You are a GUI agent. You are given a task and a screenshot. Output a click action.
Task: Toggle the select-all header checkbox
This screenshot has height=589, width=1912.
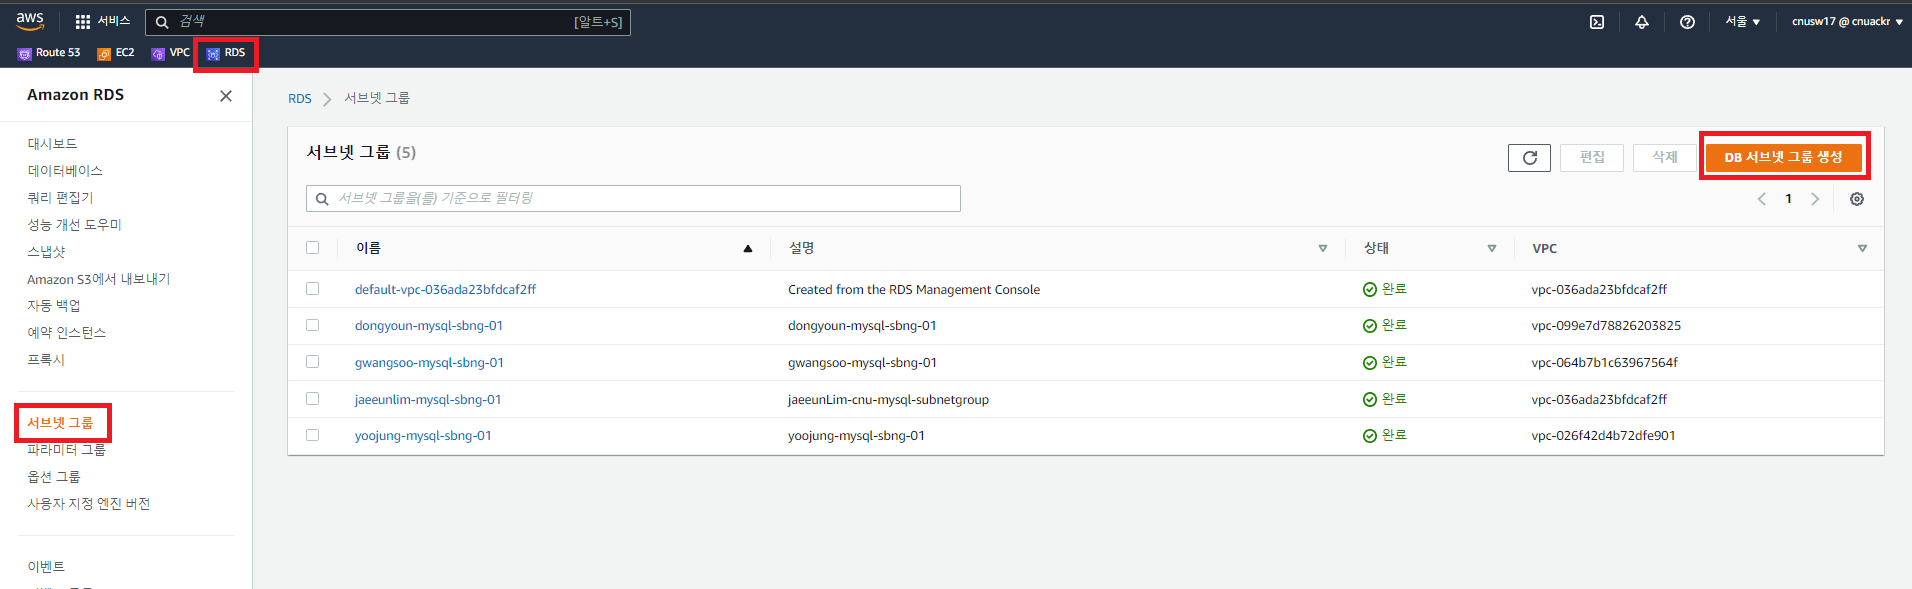313,247
